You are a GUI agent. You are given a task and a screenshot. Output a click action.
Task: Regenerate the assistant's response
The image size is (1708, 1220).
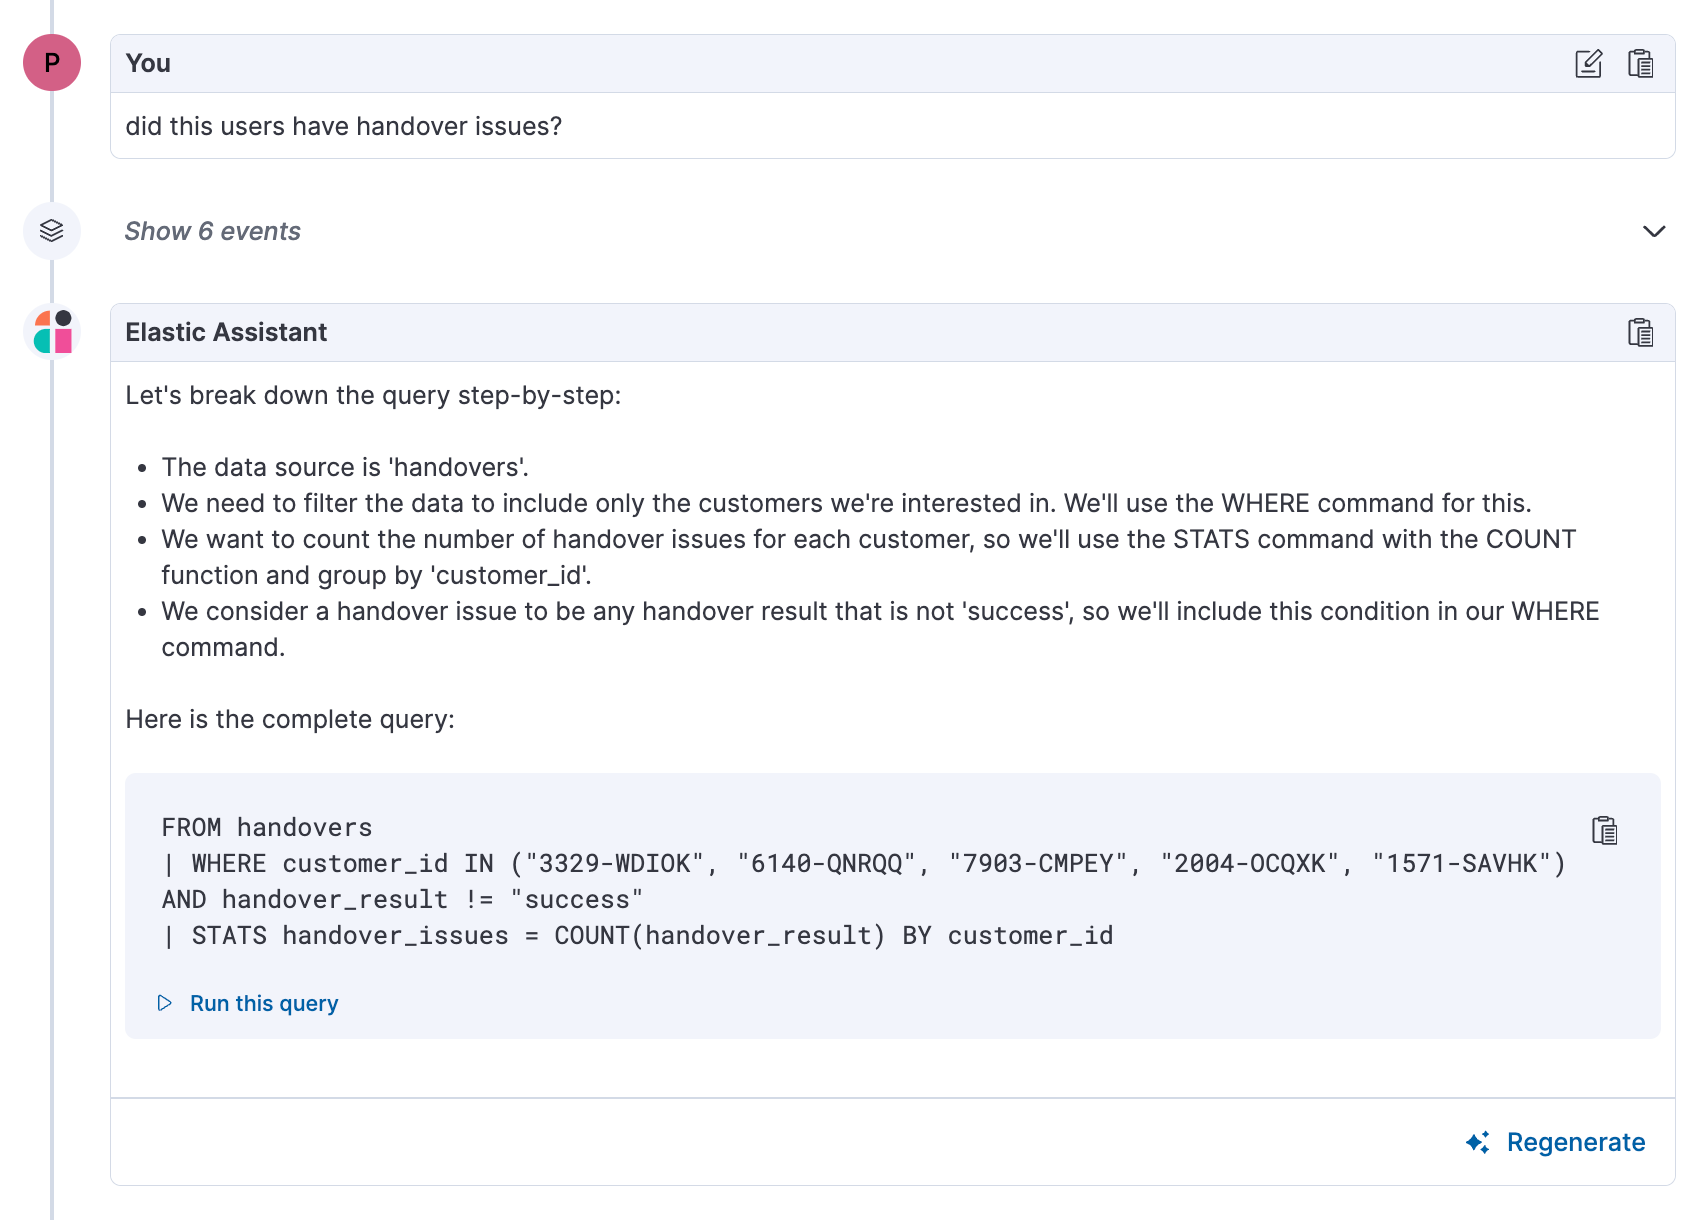pos(1576,1142)
